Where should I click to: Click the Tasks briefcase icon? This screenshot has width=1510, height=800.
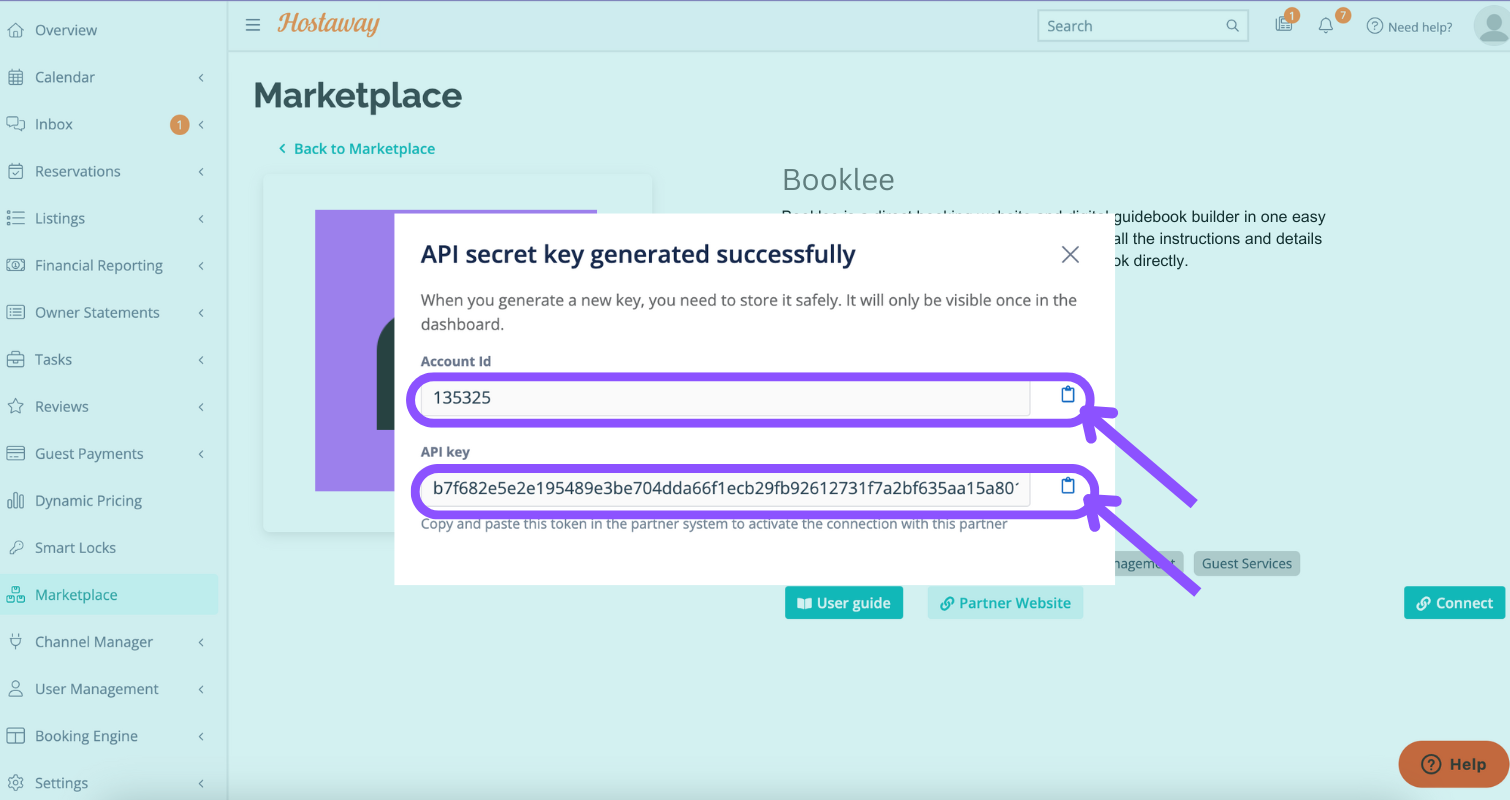15,359
